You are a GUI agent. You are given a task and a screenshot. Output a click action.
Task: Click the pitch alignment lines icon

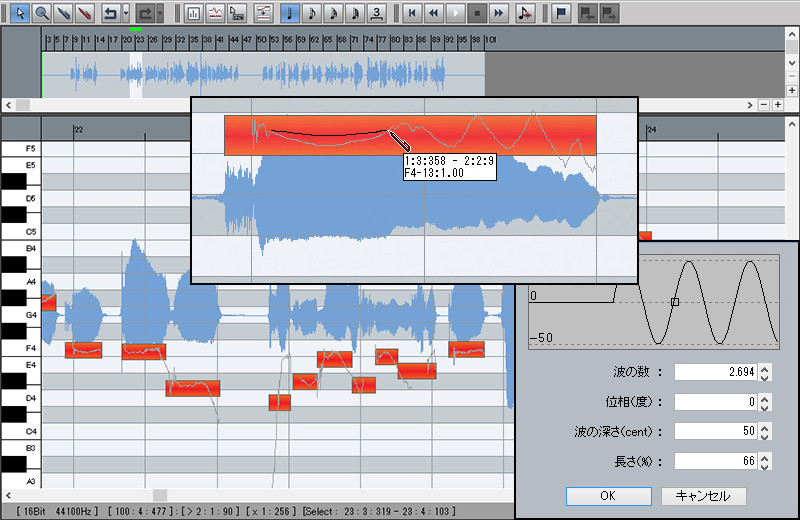(263, 13)
